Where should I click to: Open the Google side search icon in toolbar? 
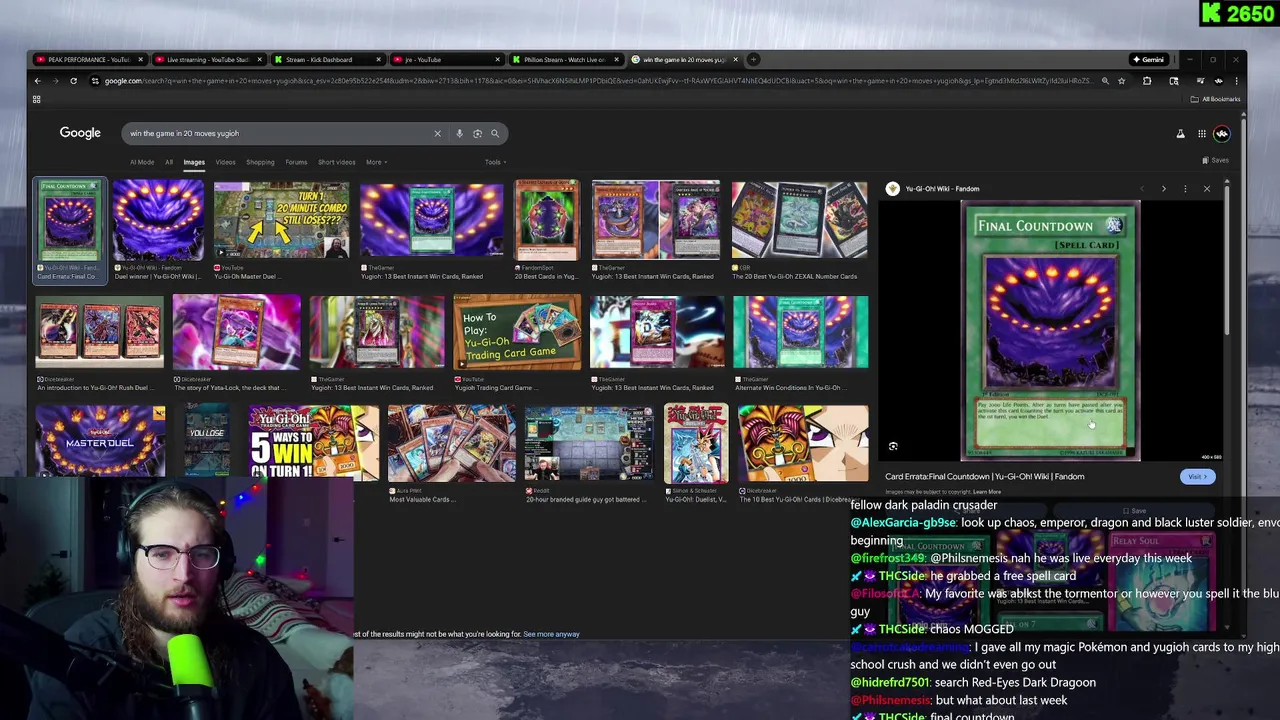[x=1174, y=81]
